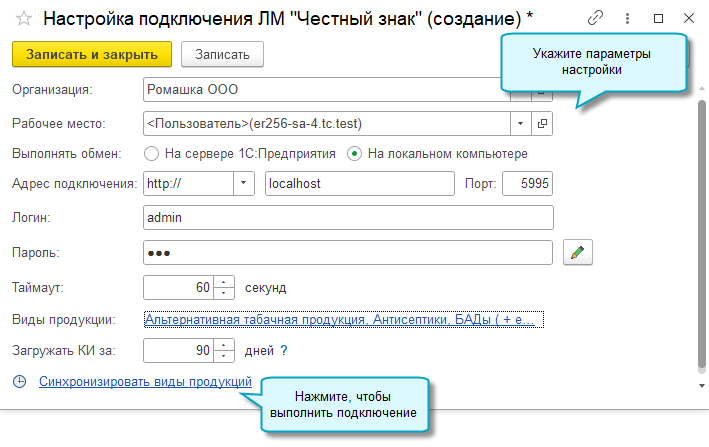
Task: Click into the Логин field
Action: point(348,217)
